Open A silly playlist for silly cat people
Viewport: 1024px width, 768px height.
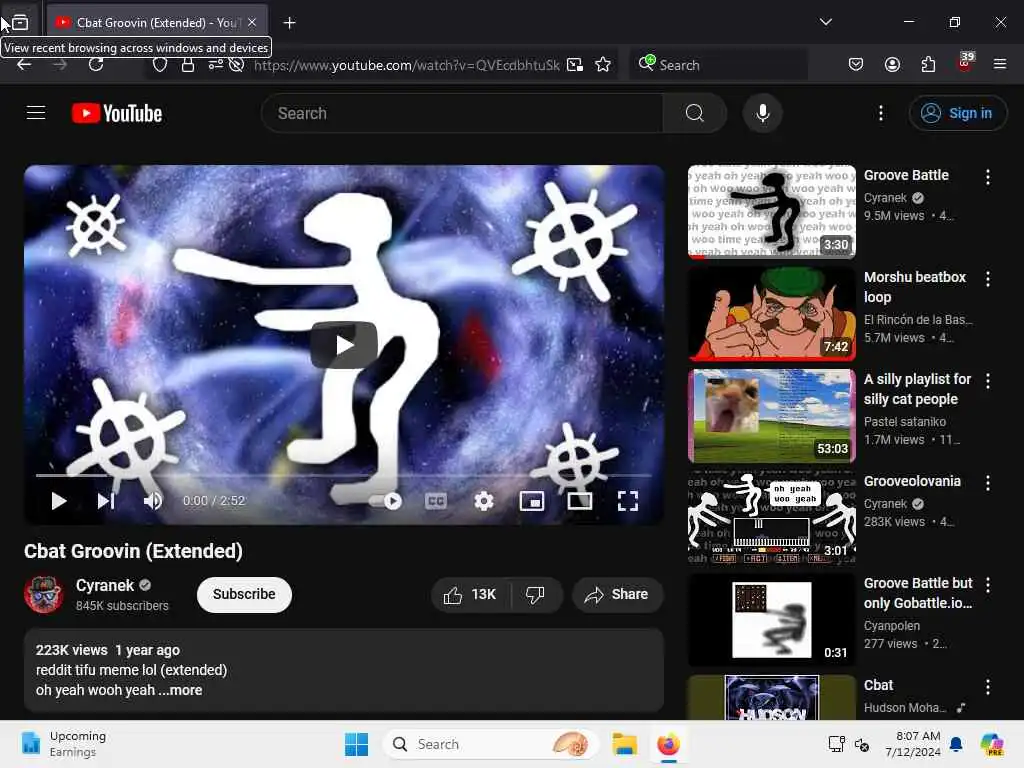pos(771,415)
